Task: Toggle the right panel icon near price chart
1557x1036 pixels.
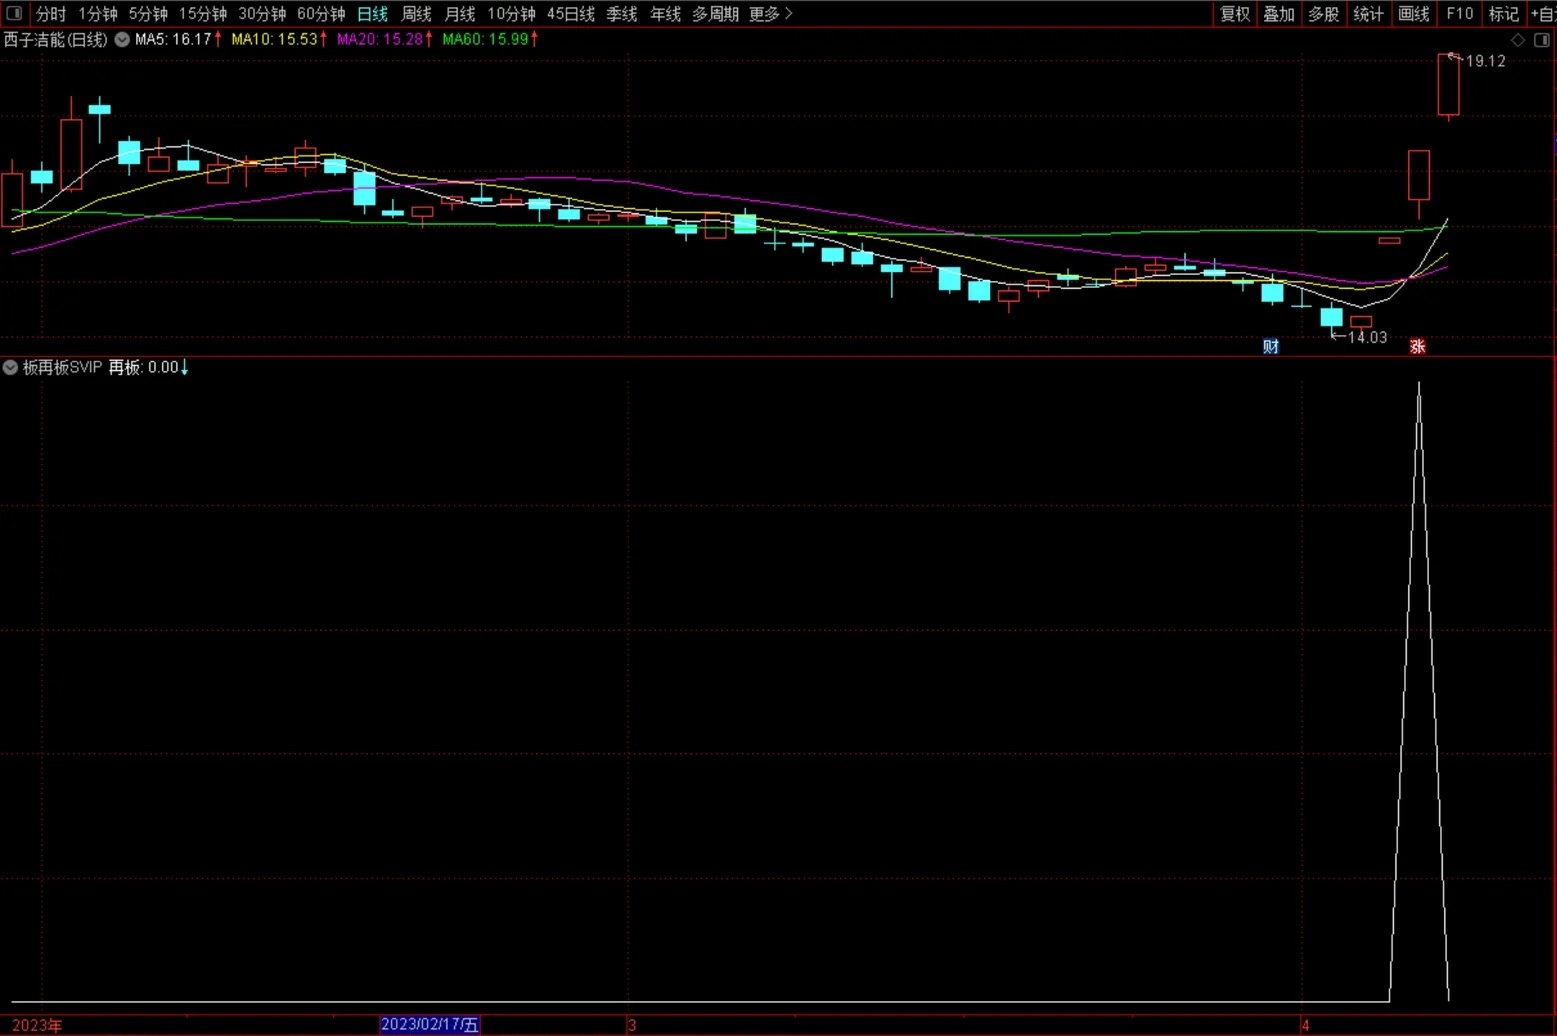Action: tap(1542, 40)
